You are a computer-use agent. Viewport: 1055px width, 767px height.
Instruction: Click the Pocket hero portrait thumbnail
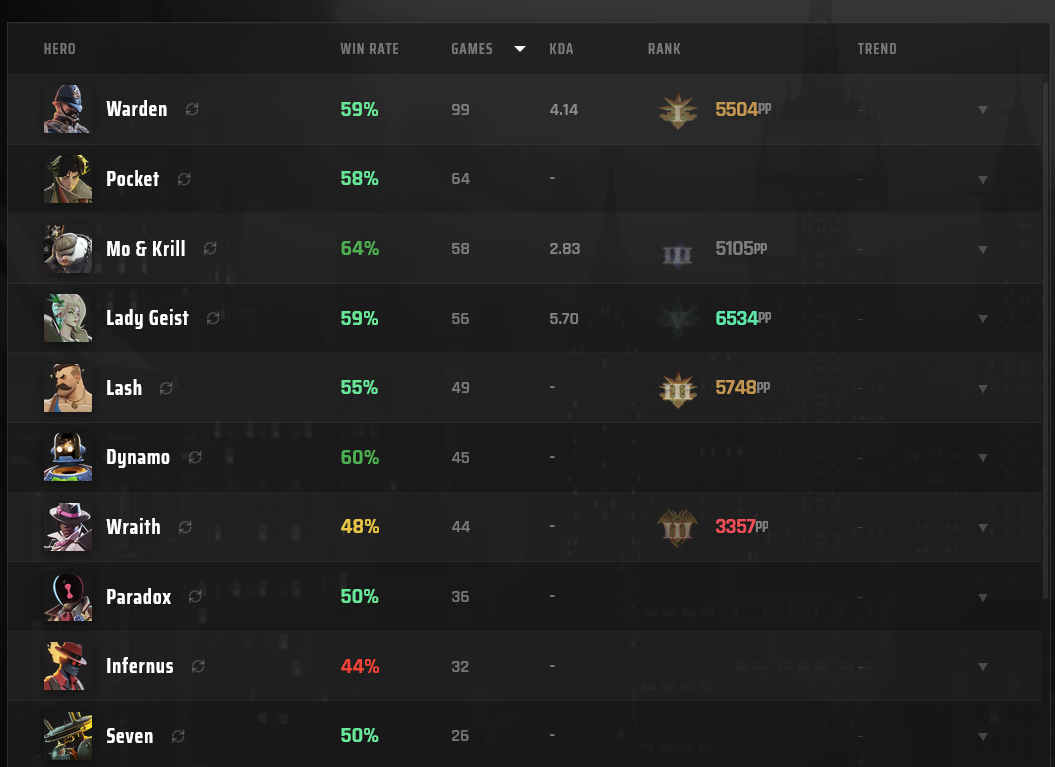coord(68,179)
